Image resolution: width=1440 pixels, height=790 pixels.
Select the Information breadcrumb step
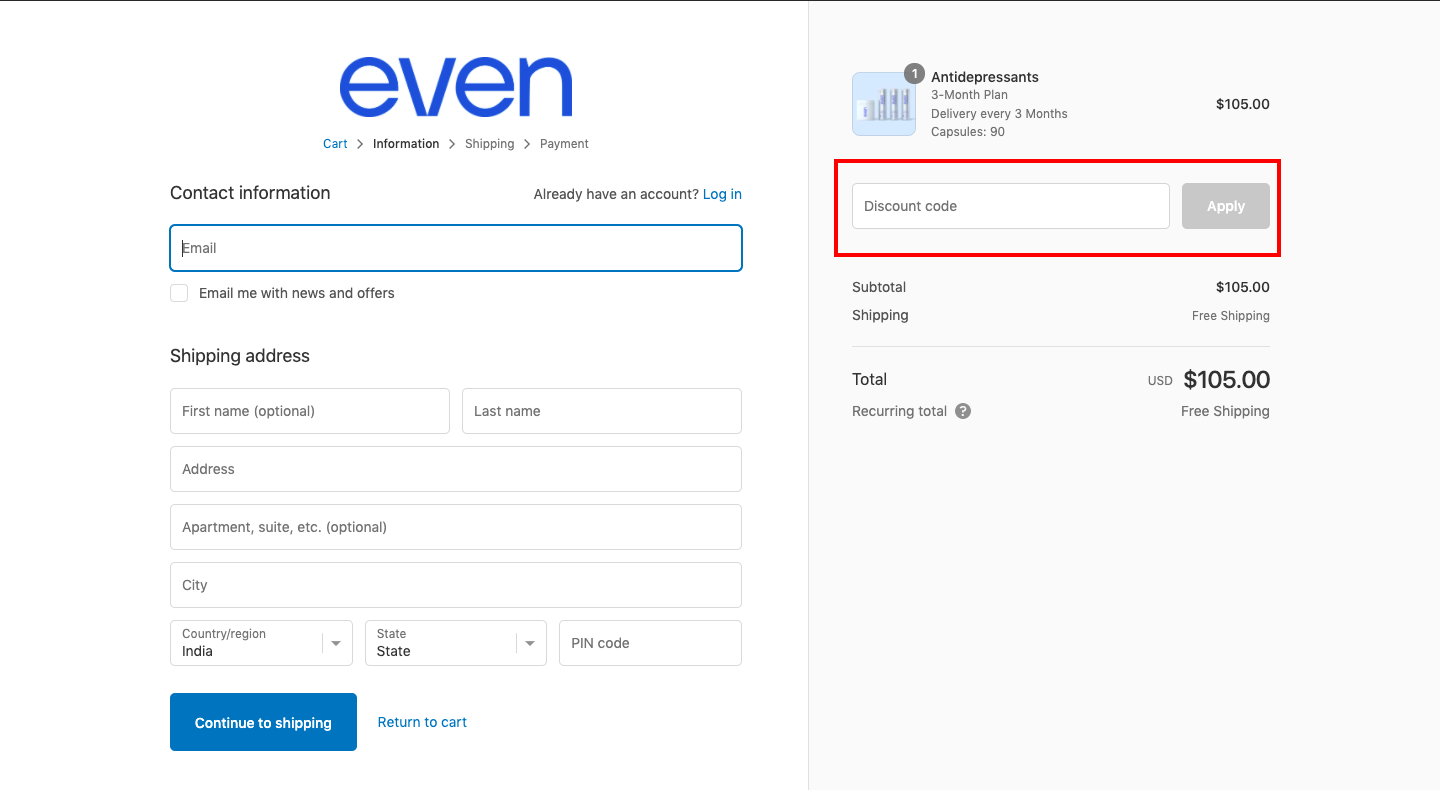(406, 144)
